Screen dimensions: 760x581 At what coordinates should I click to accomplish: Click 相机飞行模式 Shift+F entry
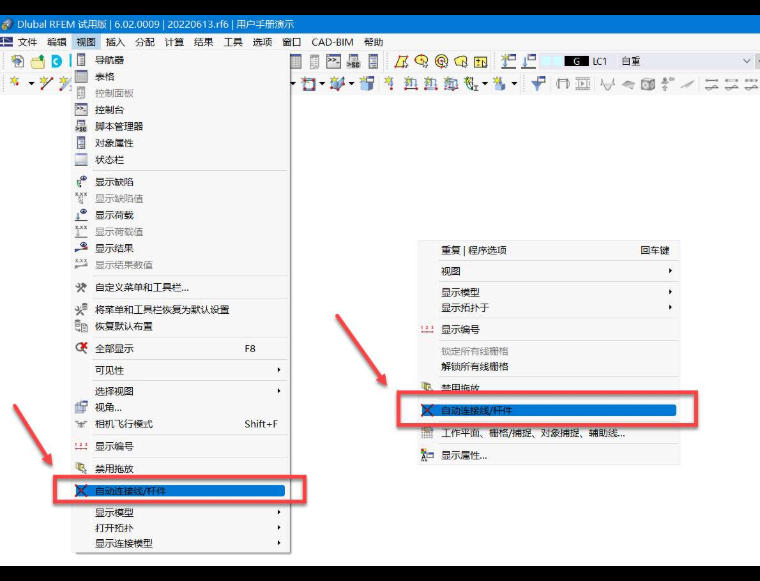181,424
